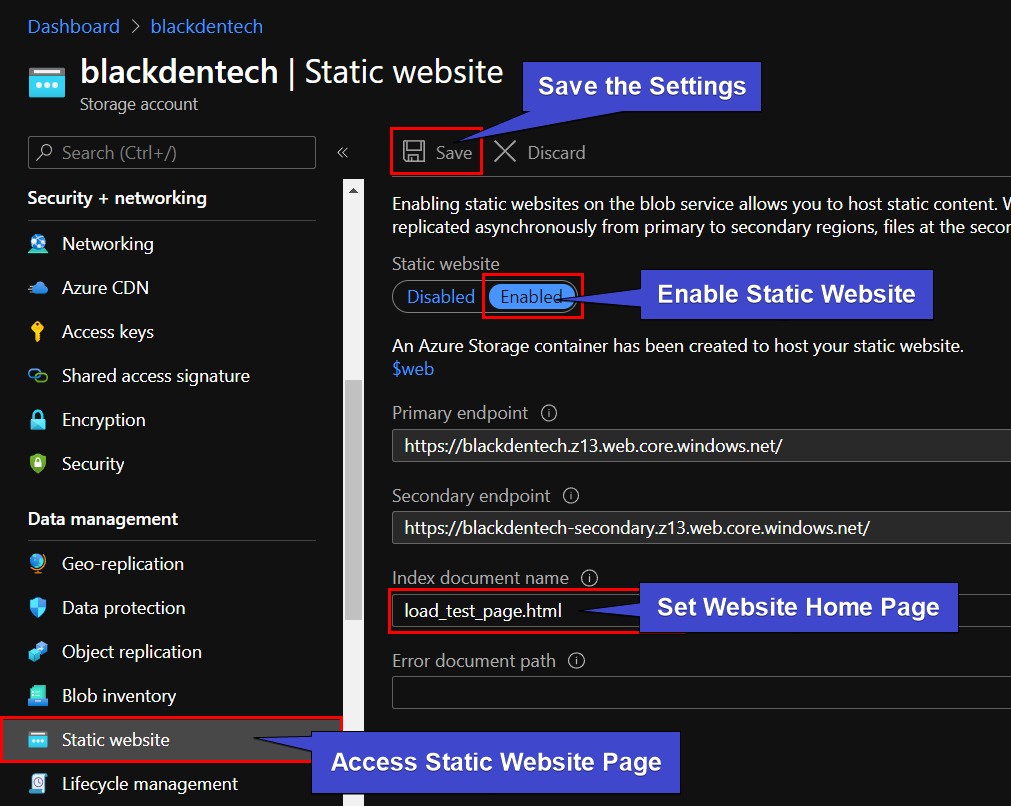Click the info icon next to Primary endpoint
The width and height of the screenshot is (1011, 806).
(x=549, y=413)
